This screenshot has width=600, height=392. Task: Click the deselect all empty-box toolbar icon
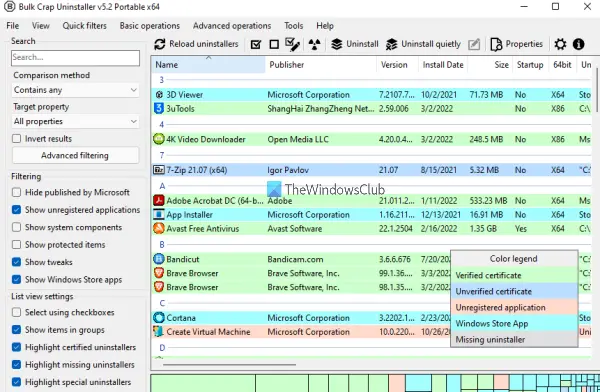(x=274, y=44)
